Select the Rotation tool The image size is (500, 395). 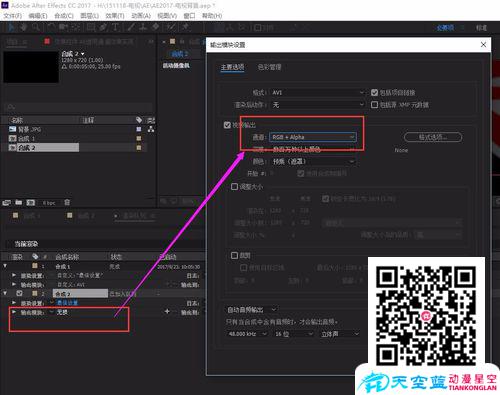51,27
